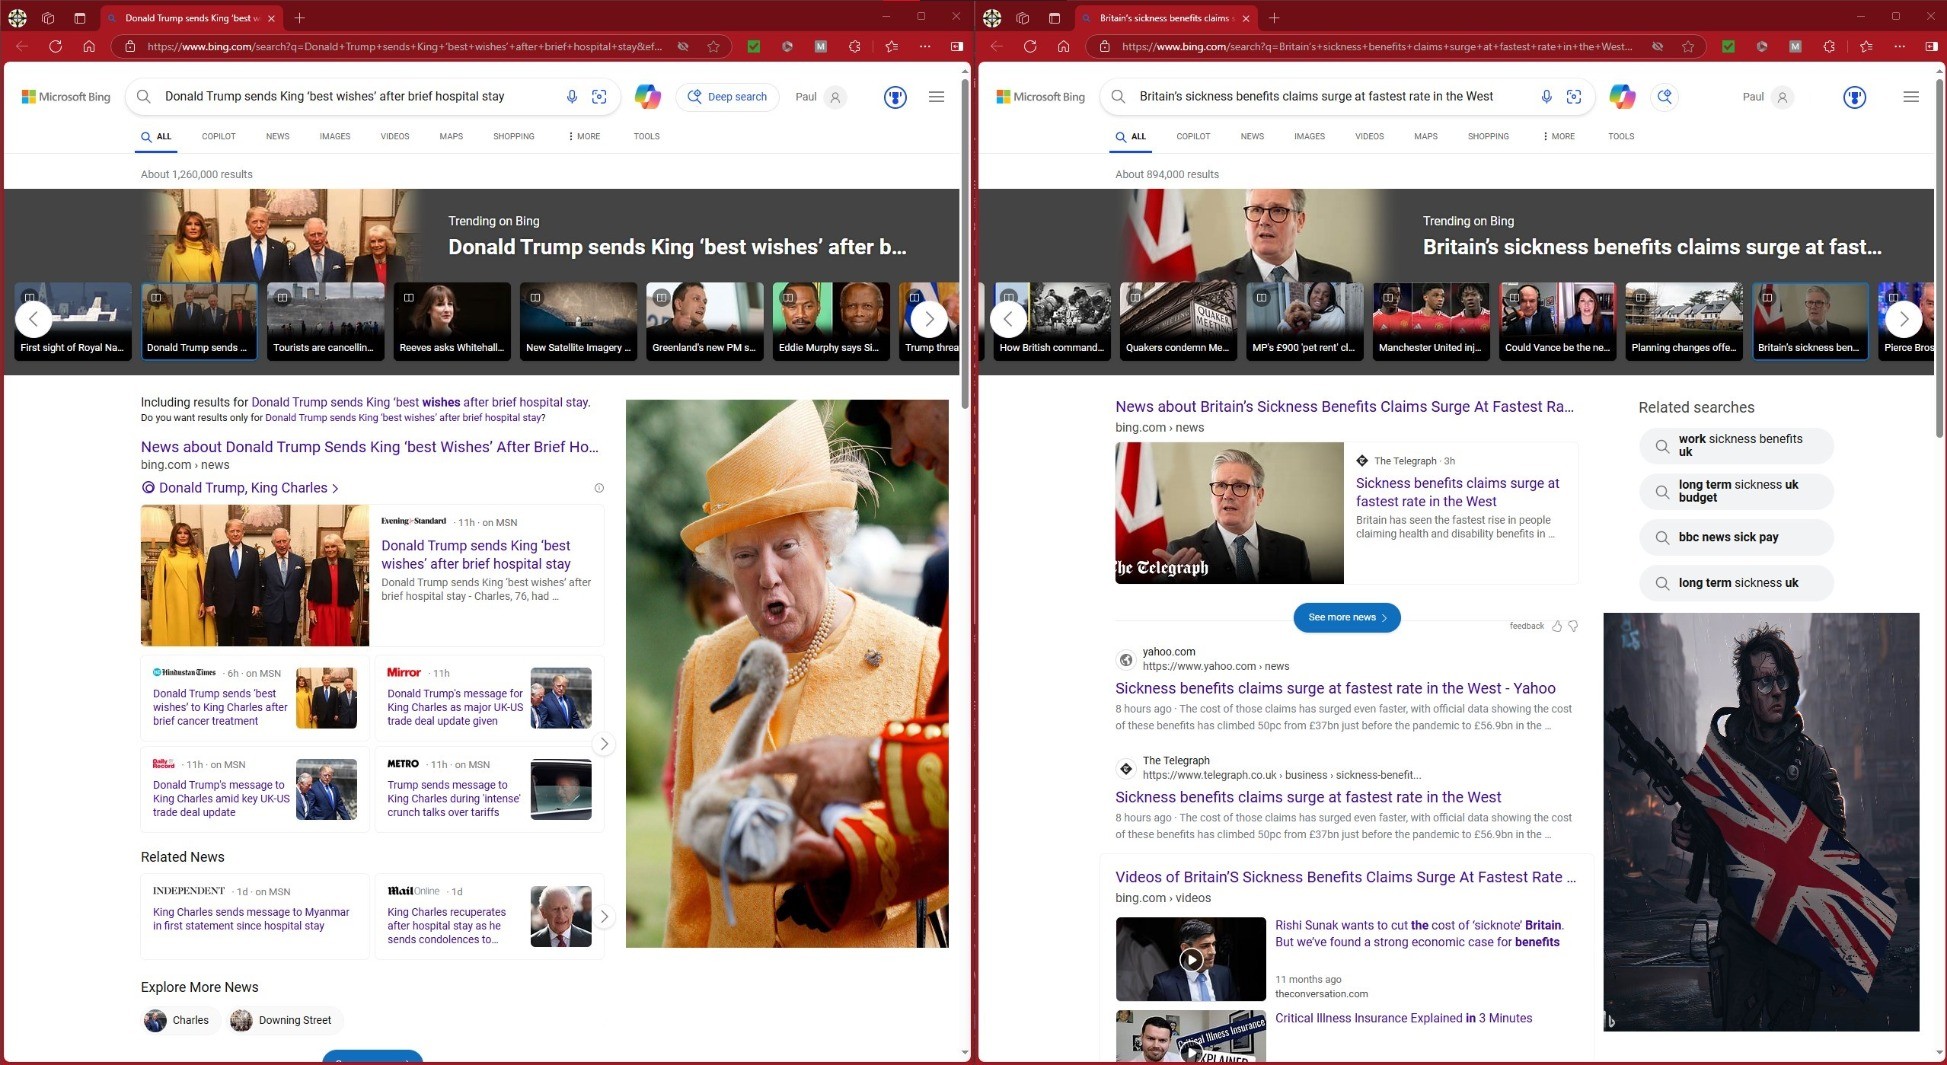
Task: Open Evening Standard Trump best wishes headline
Action: click(x=476, y=555)
